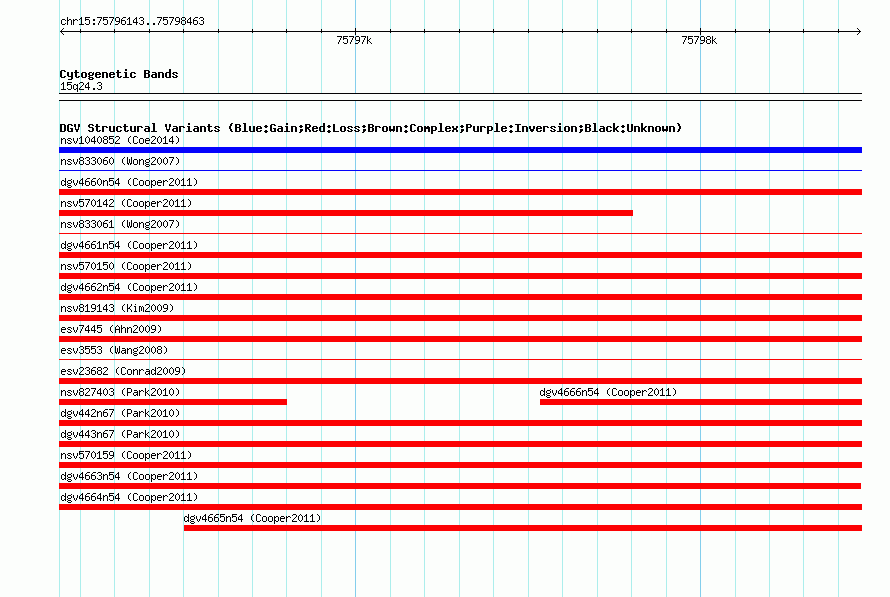The width and height of the screenshot is (890, 597).
Task: Select the dgv4663n54 (Cooper2011) label
Action: click(x=129, y=476)
